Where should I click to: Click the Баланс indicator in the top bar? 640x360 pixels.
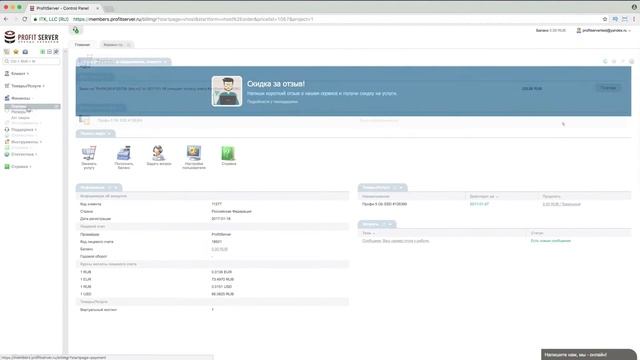pos(551,31)
